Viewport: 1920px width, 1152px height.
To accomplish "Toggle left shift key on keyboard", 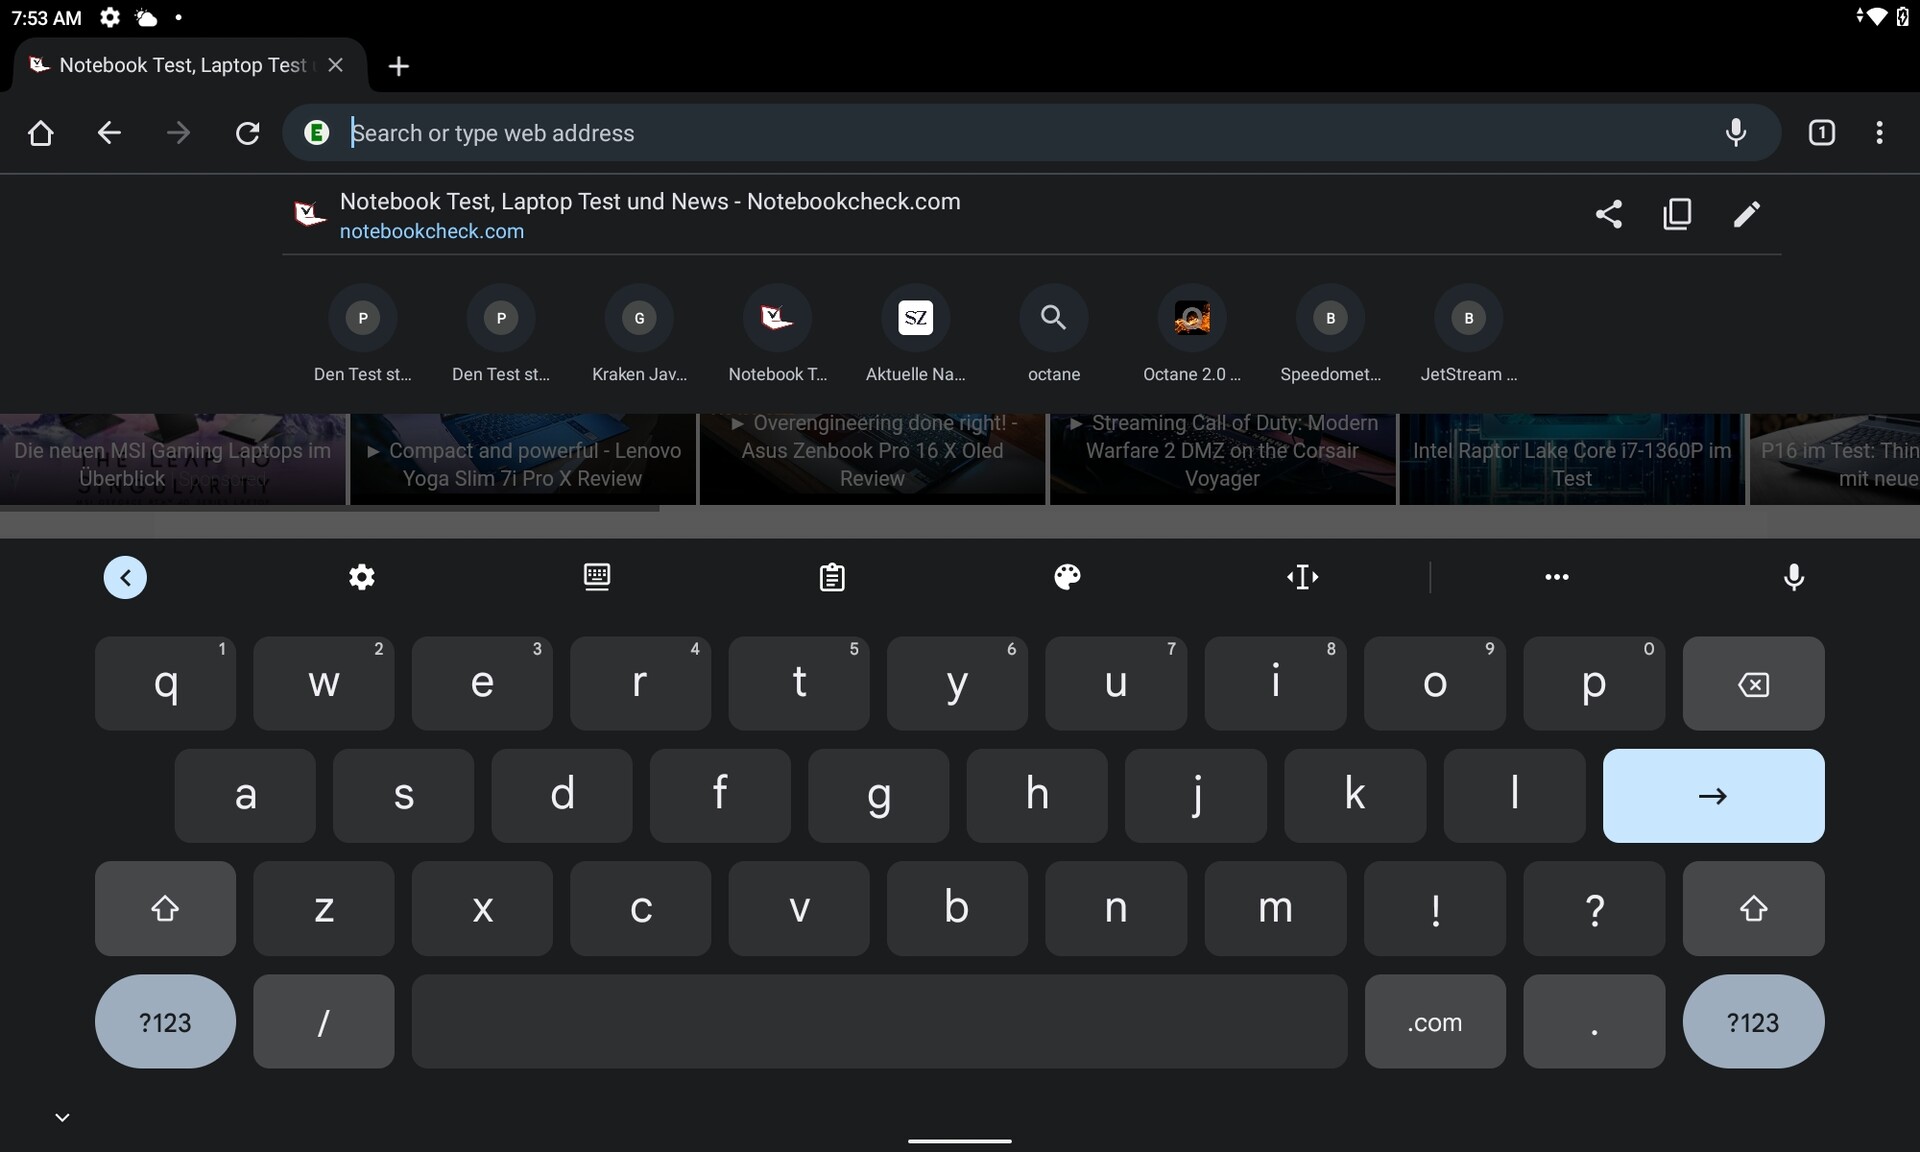I will click(x=165, y=908).
